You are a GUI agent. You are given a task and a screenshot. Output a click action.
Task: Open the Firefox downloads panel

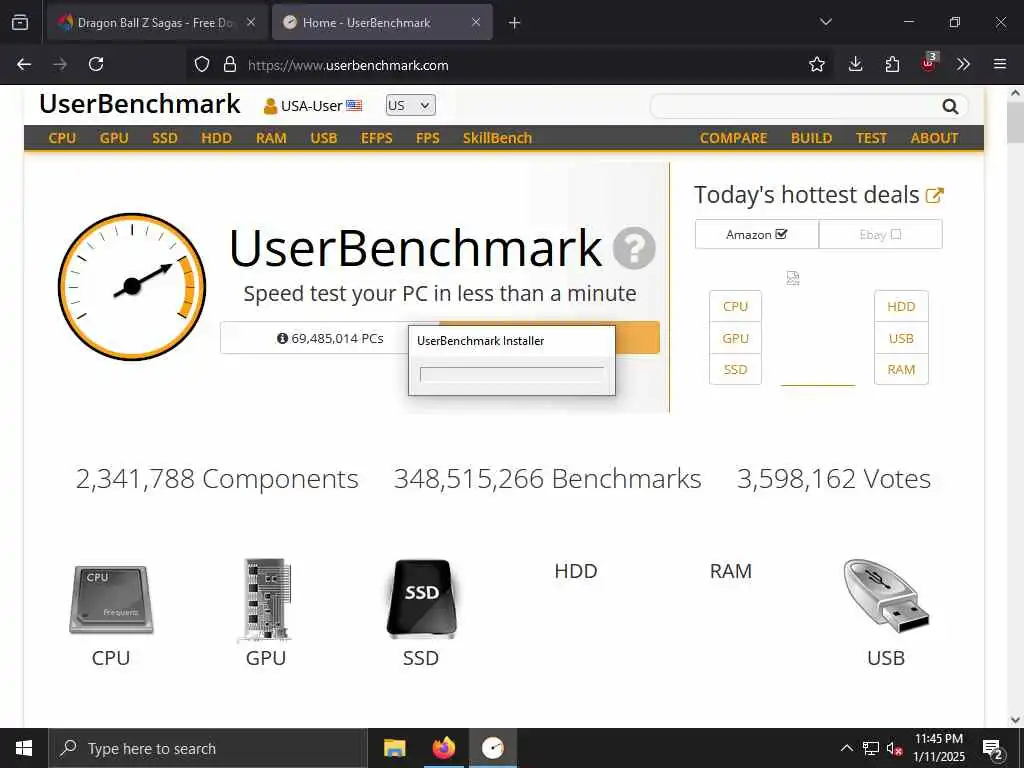tap(855, 64)
